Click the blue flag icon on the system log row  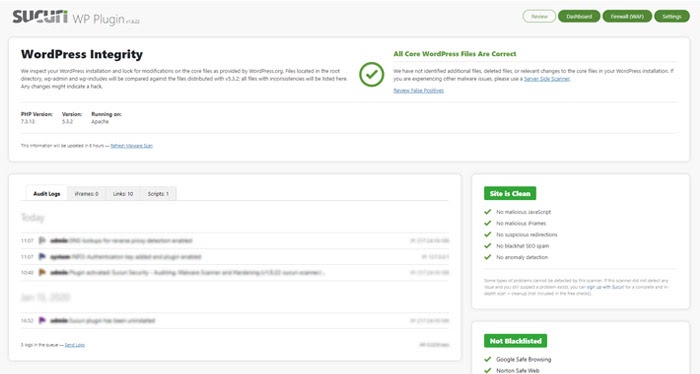coord(42,257)
